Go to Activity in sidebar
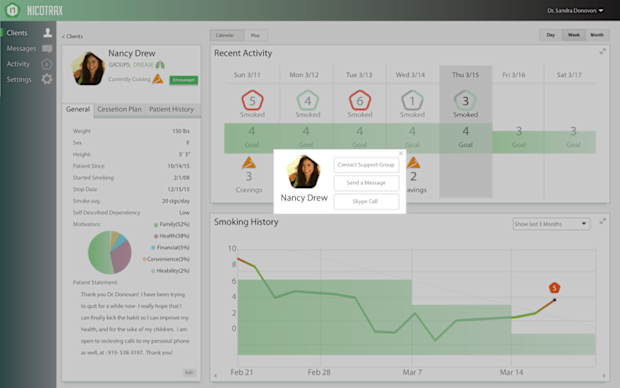Viewport: 620px width, 388px height. 18,64
